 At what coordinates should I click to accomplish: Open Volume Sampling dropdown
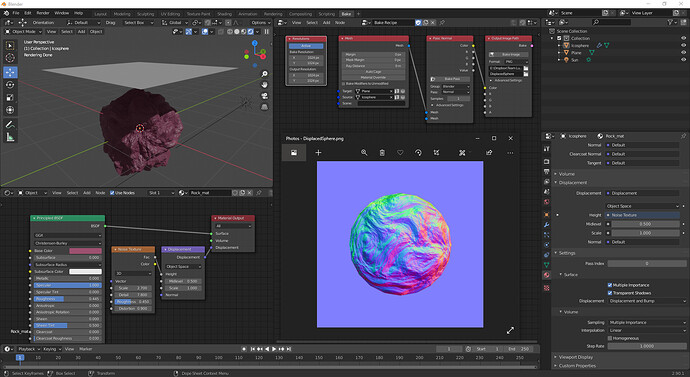click(x=647, y=322)
